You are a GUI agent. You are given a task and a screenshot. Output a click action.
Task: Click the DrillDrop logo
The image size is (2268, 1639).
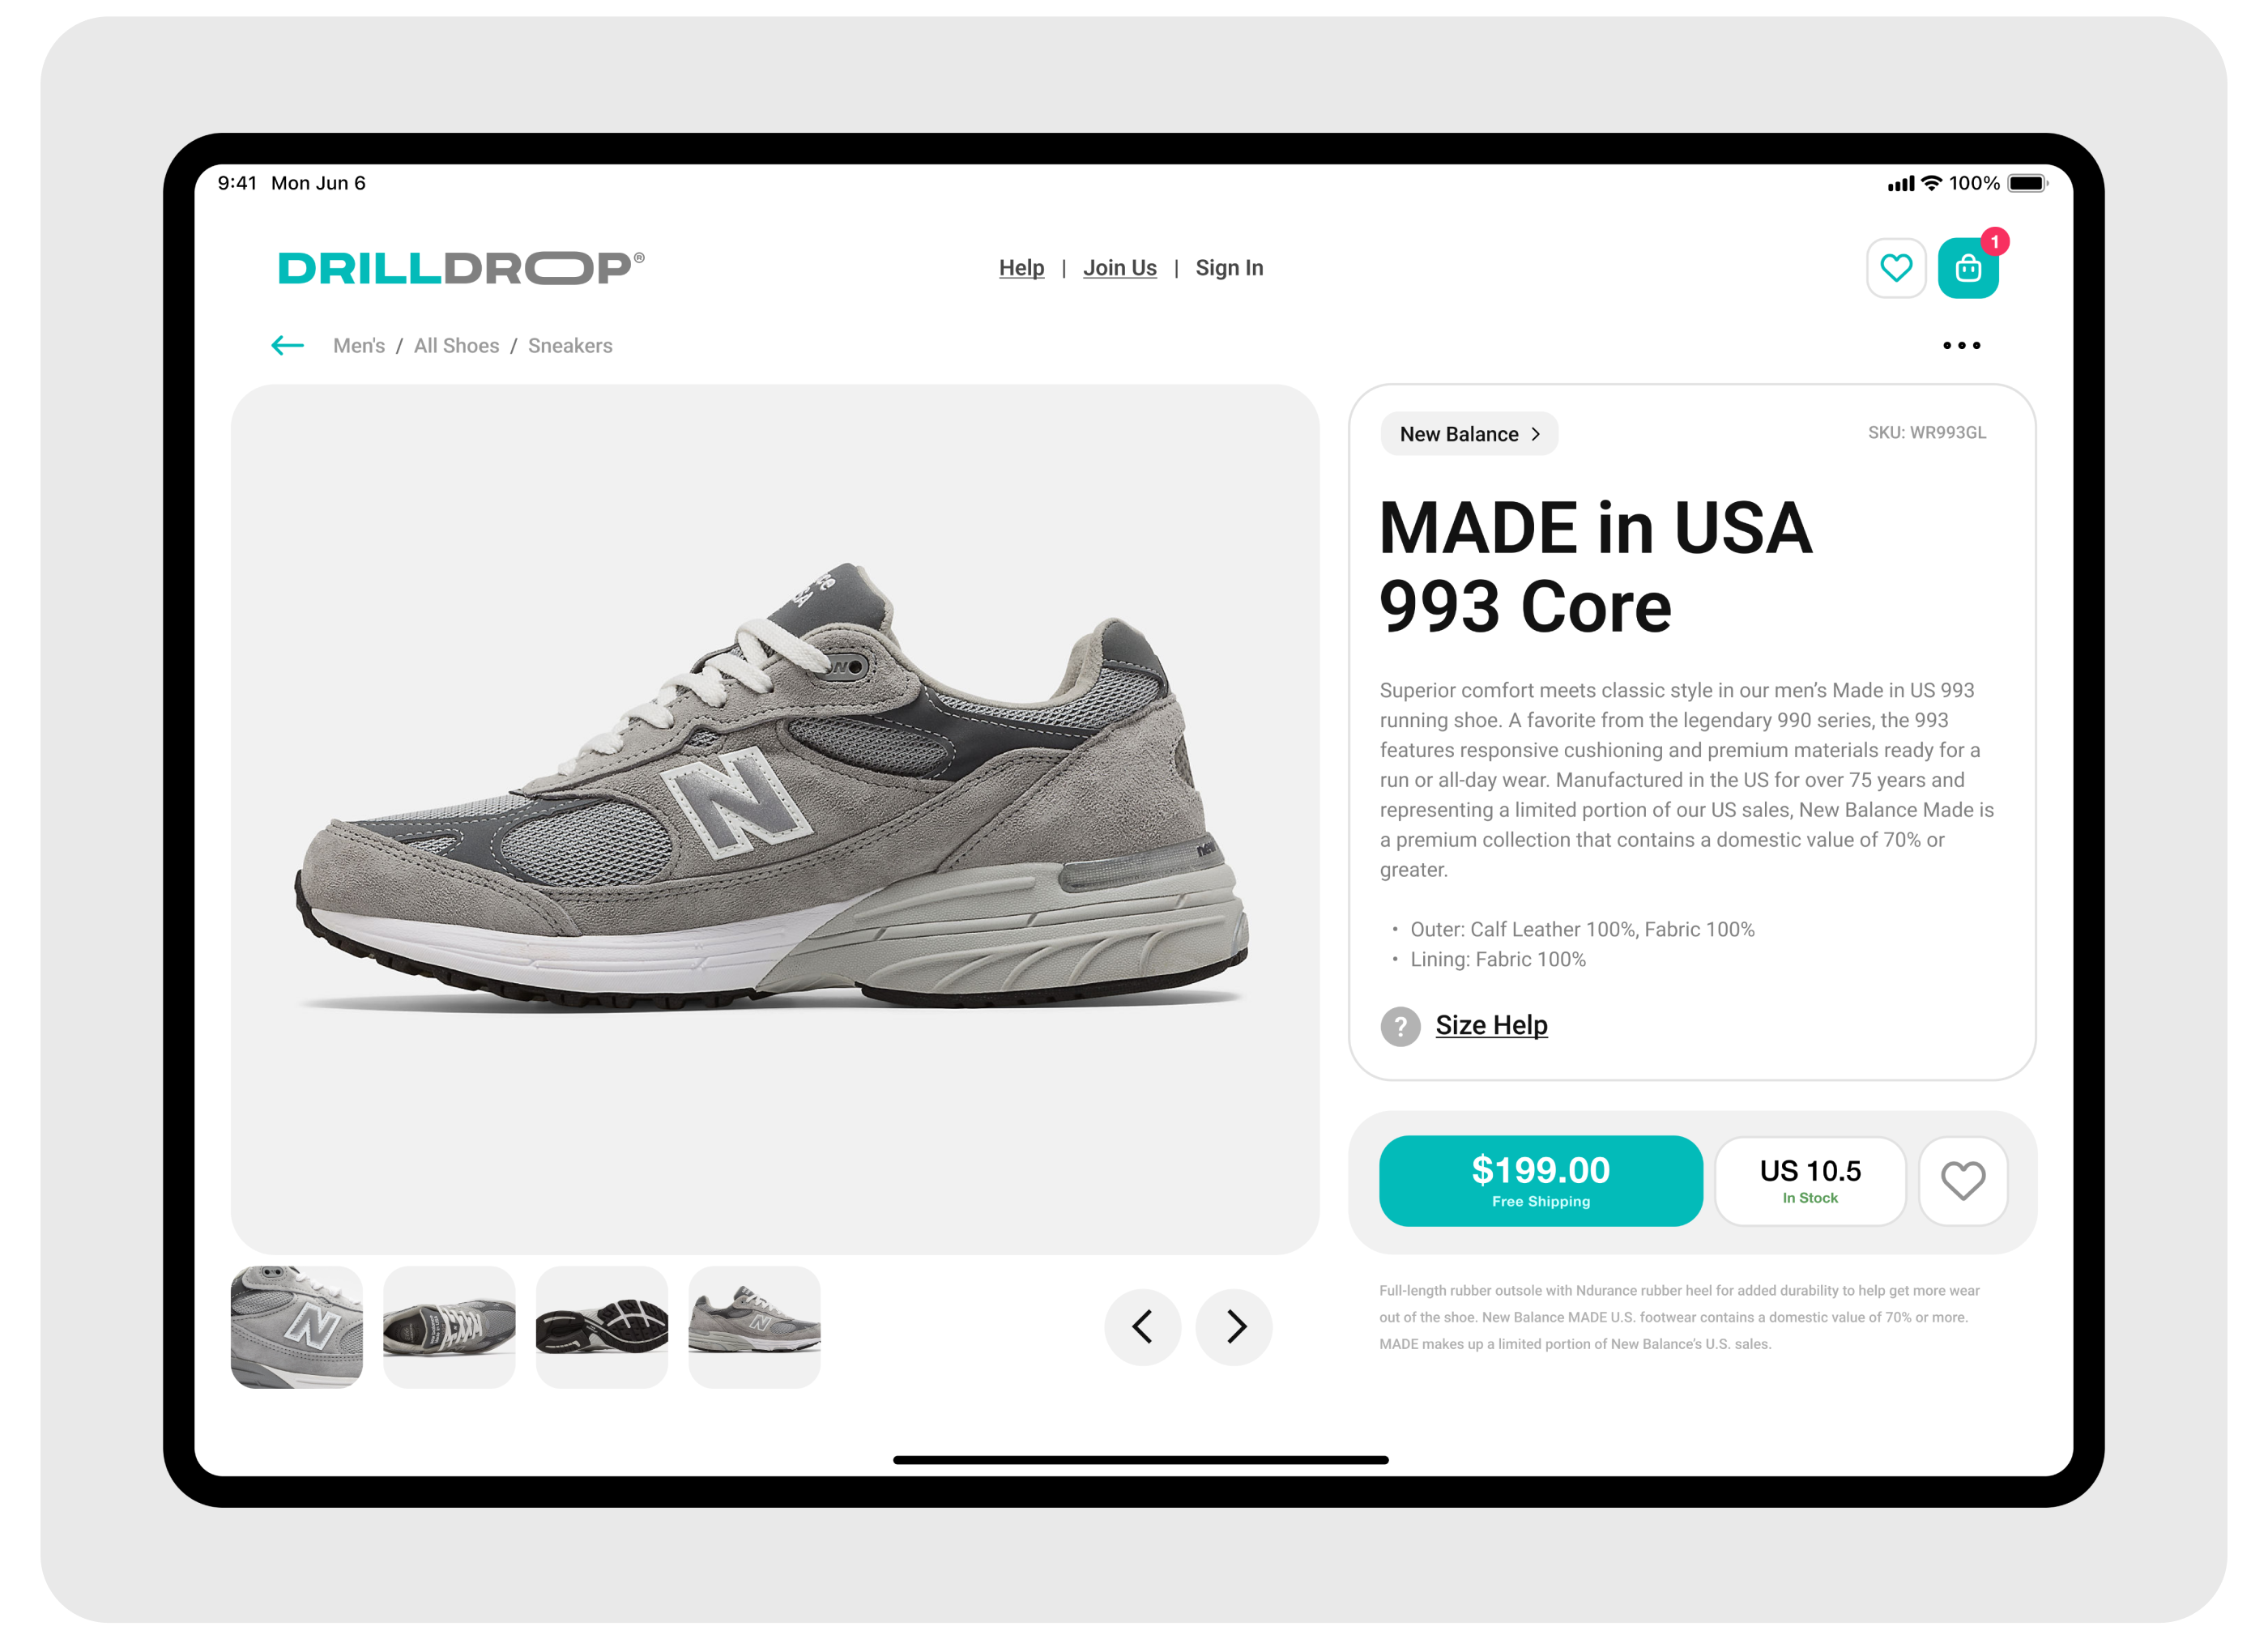click(x=461, y=268)
